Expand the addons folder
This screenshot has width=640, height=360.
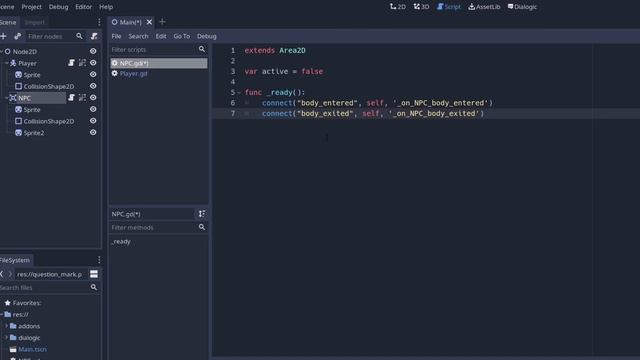tap(6, 326)
